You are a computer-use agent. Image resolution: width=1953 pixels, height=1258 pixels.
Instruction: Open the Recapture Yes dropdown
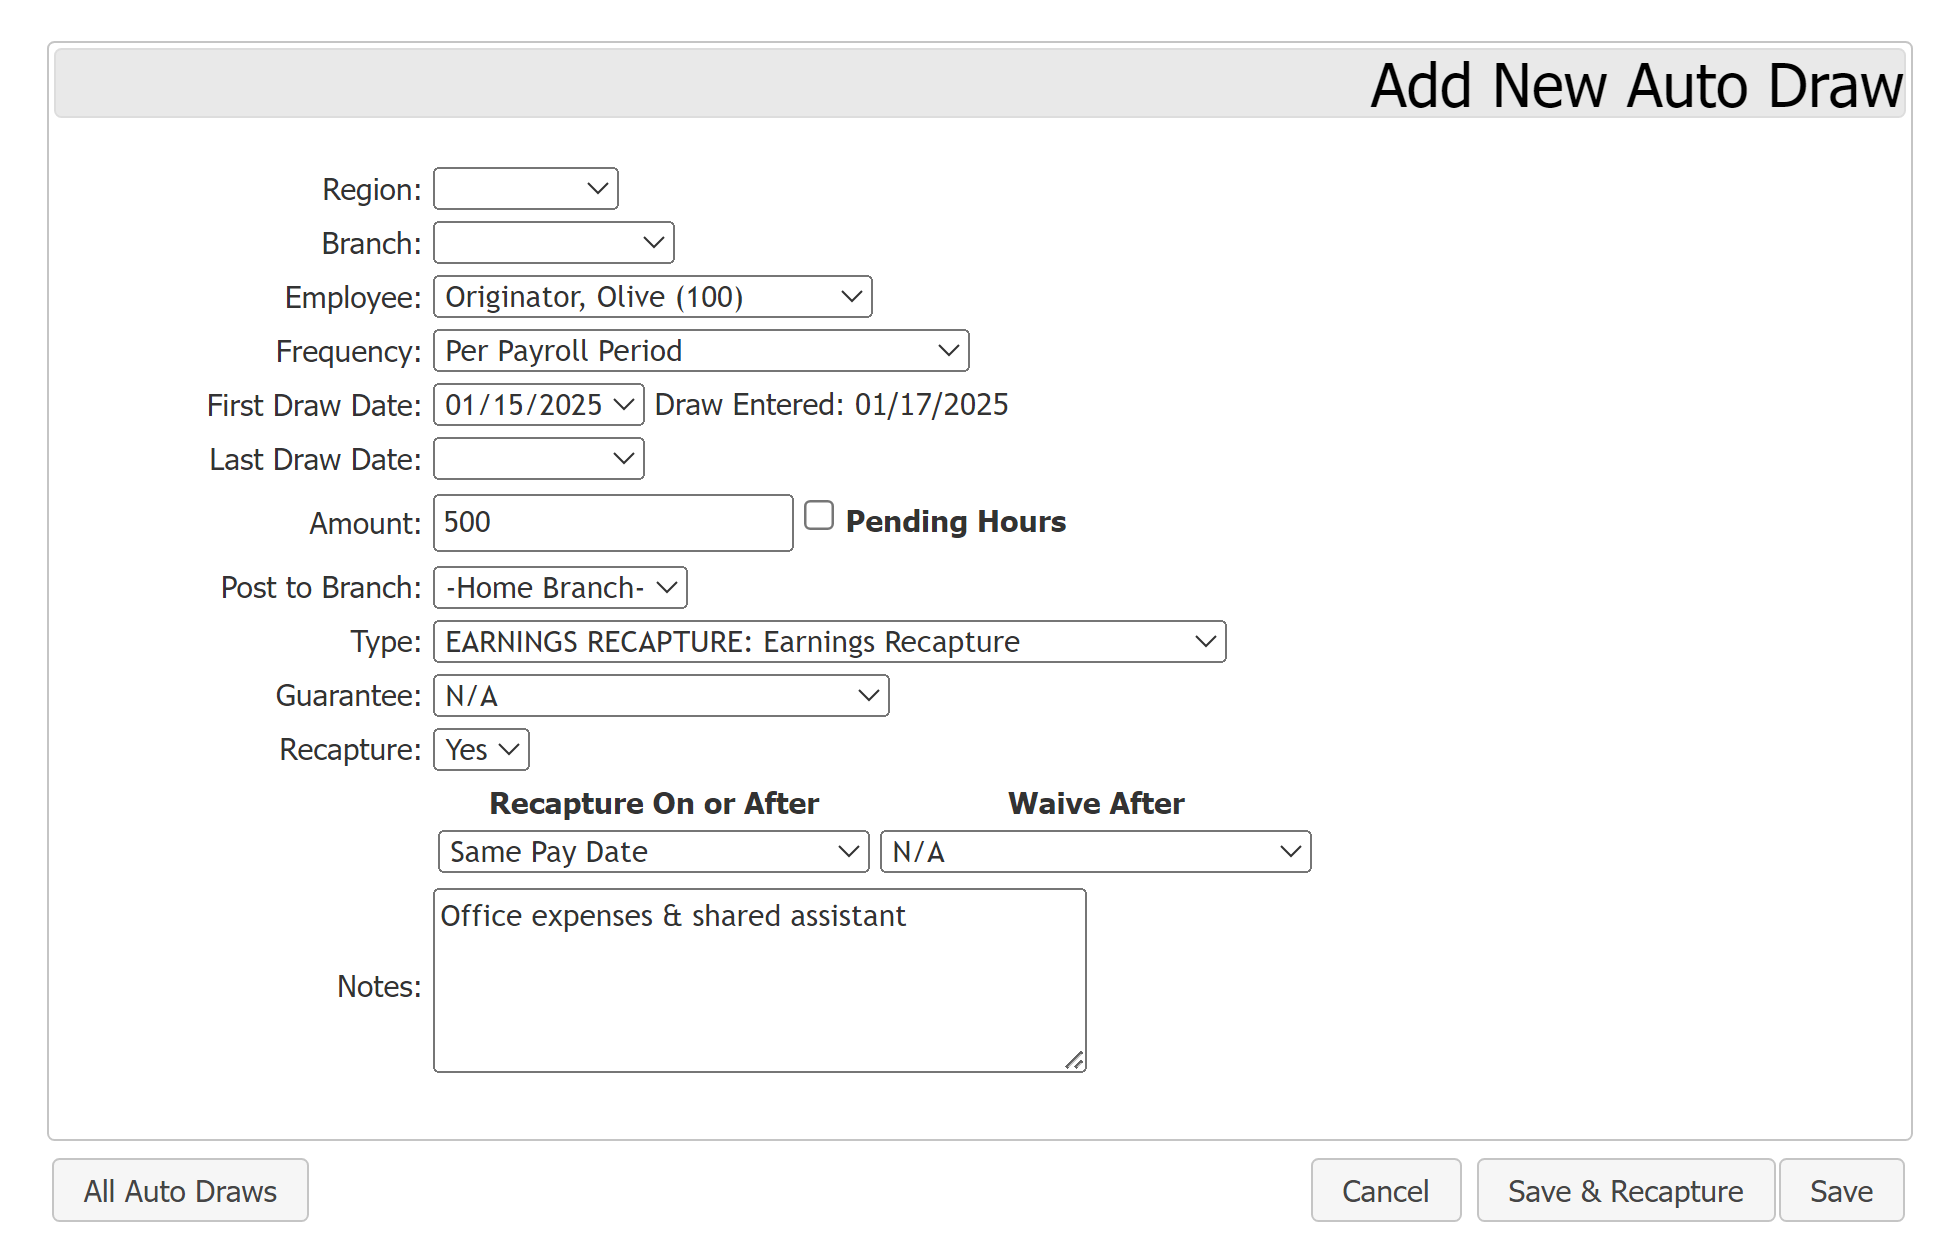[481, 750]
